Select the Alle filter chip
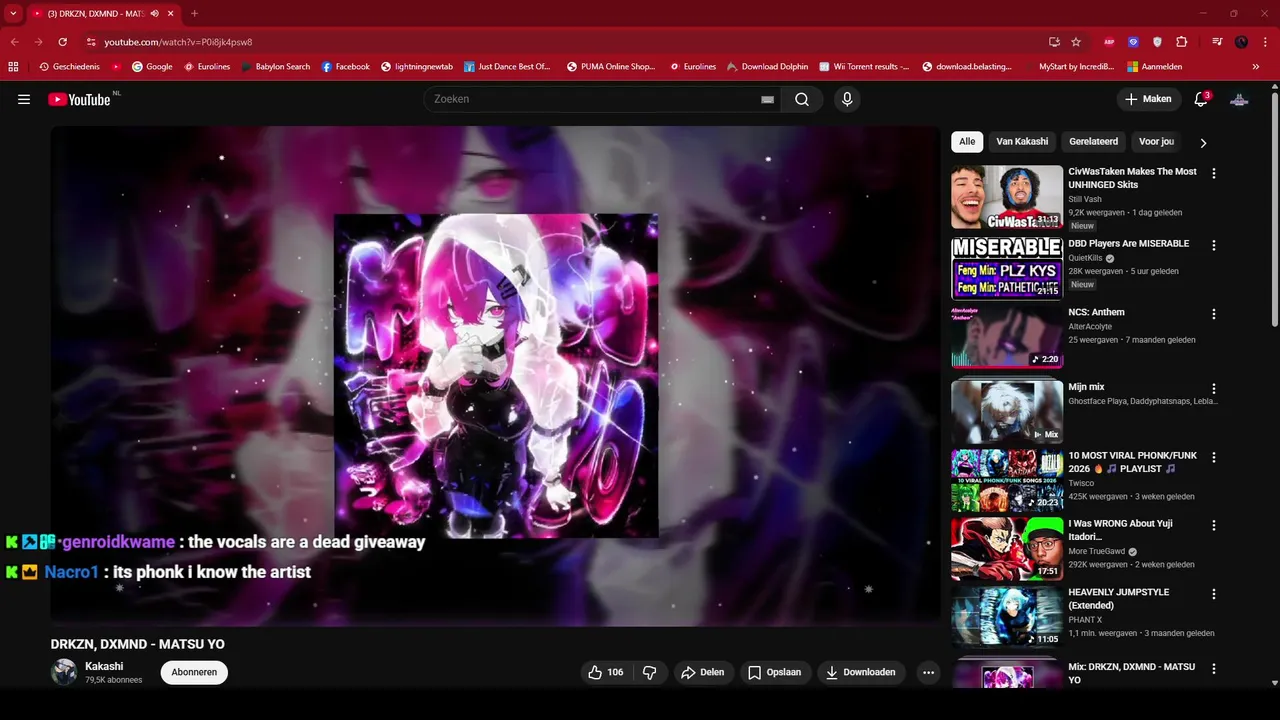This screenshot has width=1280, height=720. pyautogui.click(x=967, y=142)
